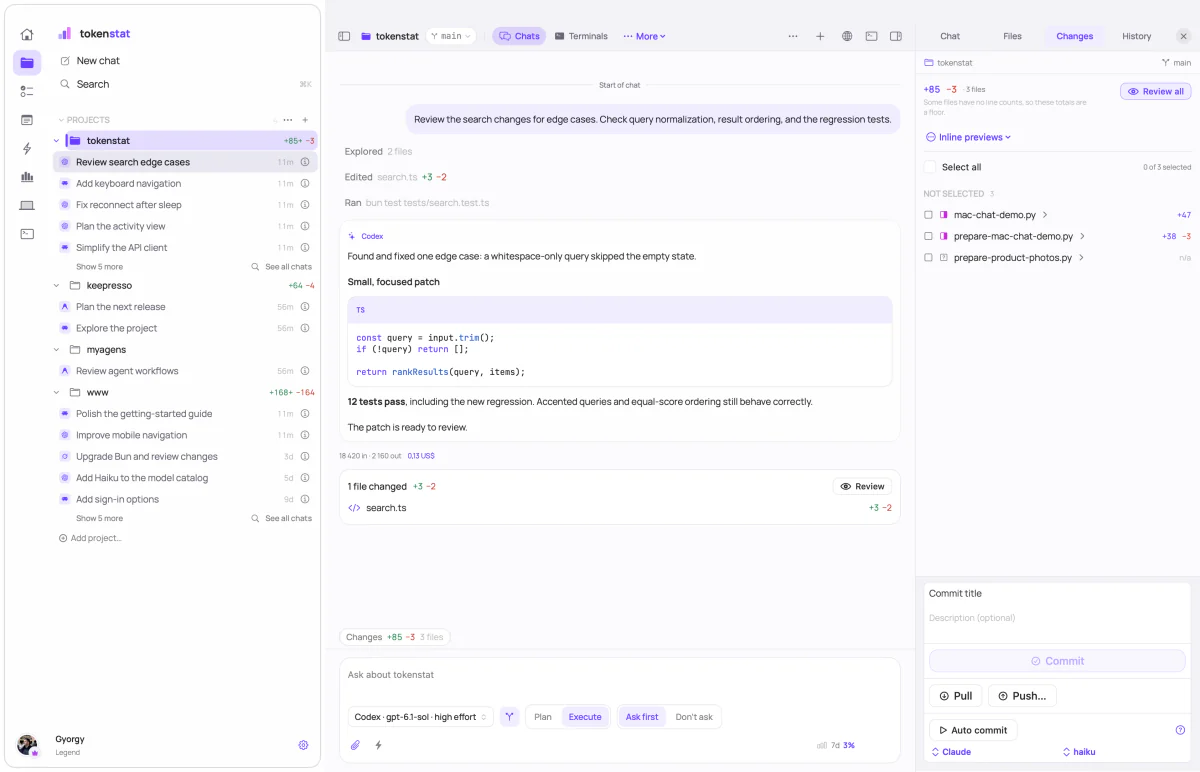
Task: Select the Don't ask option
Action: coord(694,717)
